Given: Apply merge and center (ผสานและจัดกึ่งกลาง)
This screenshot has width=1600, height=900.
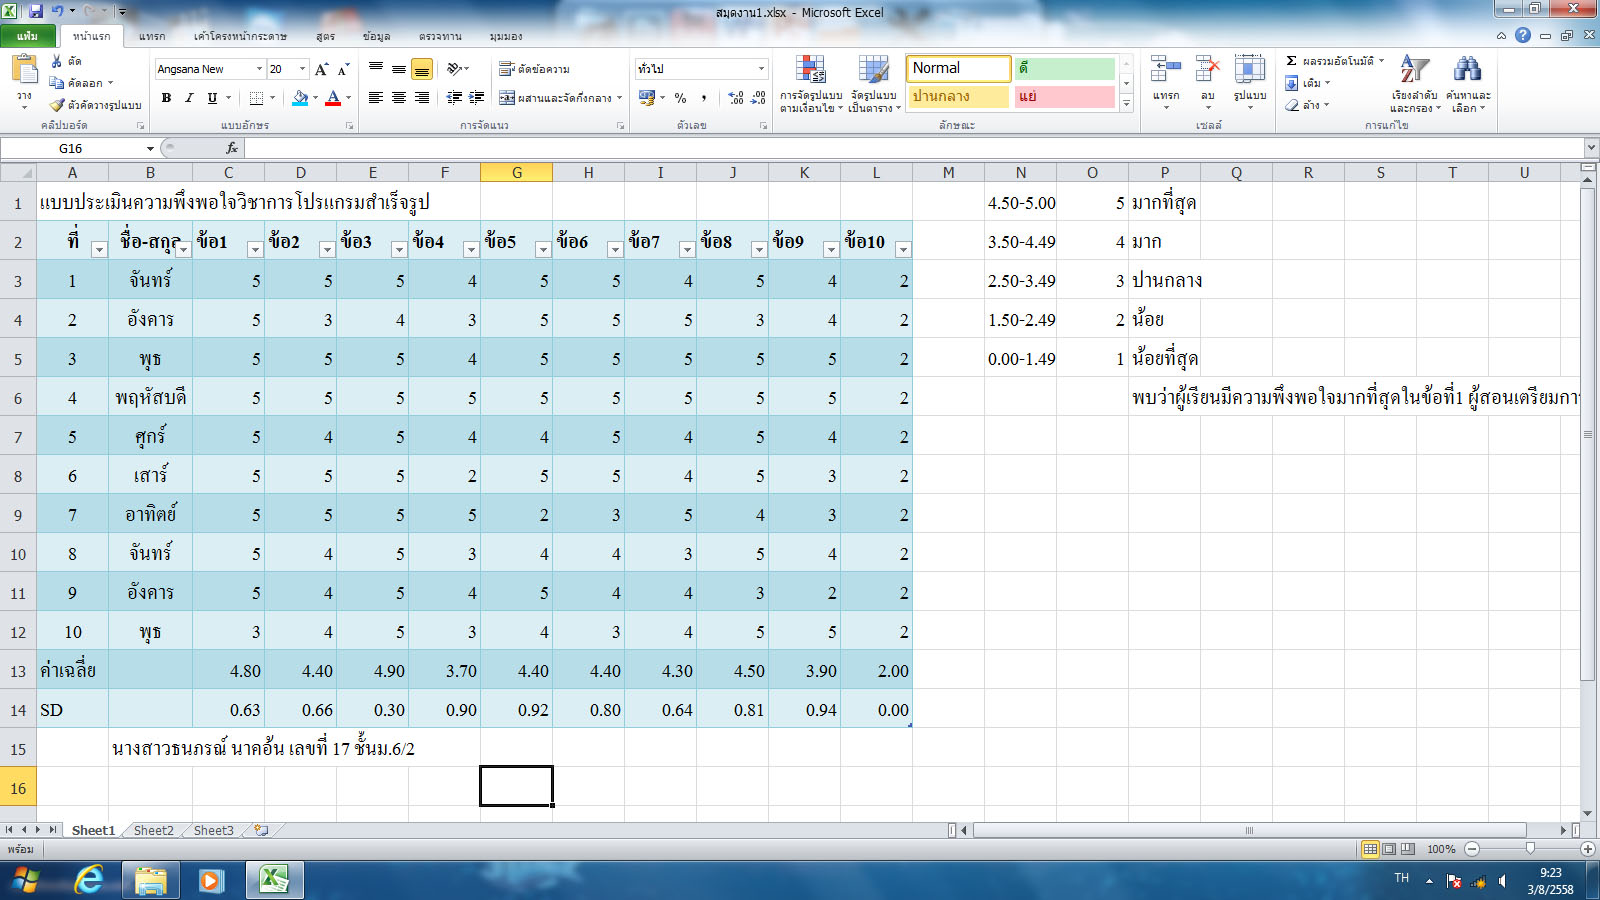Looking at the screenshot, I should point(555,98).
